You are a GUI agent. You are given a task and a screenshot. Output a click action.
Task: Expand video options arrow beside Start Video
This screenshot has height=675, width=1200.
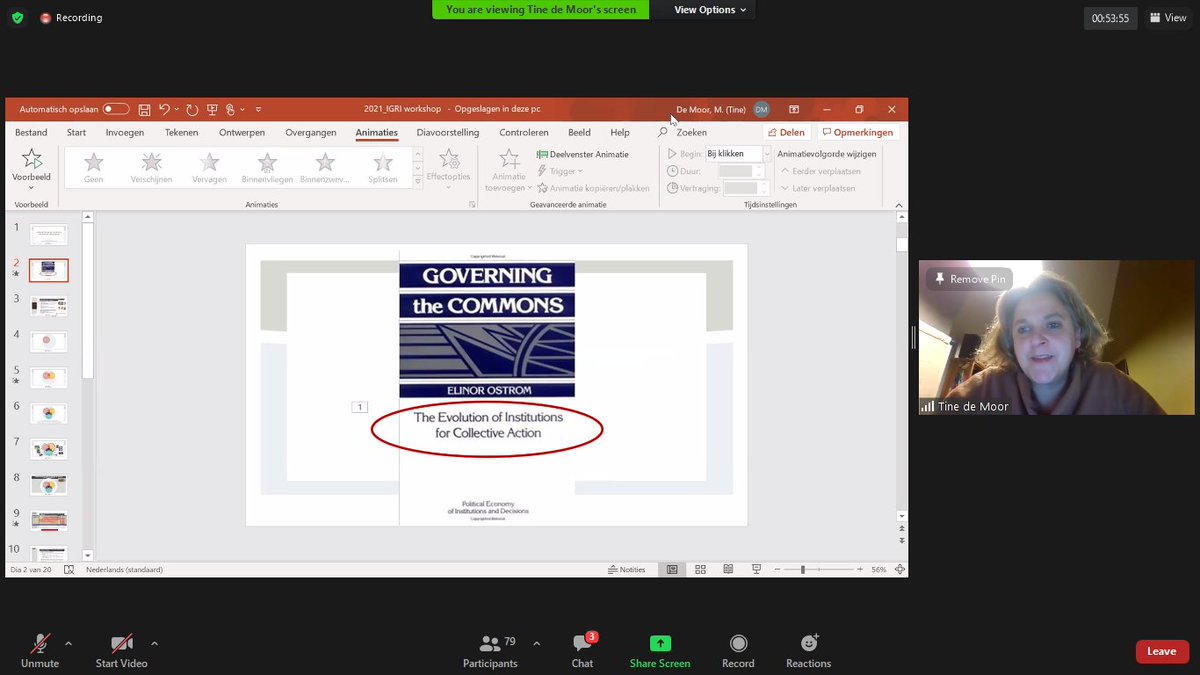pyautogui.click(x=154, y=643)
